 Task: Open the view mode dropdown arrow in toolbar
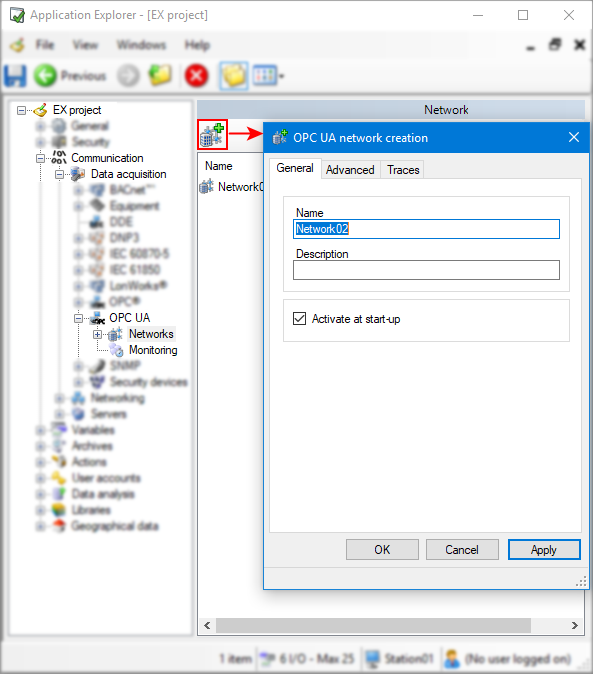pos(281,77)
